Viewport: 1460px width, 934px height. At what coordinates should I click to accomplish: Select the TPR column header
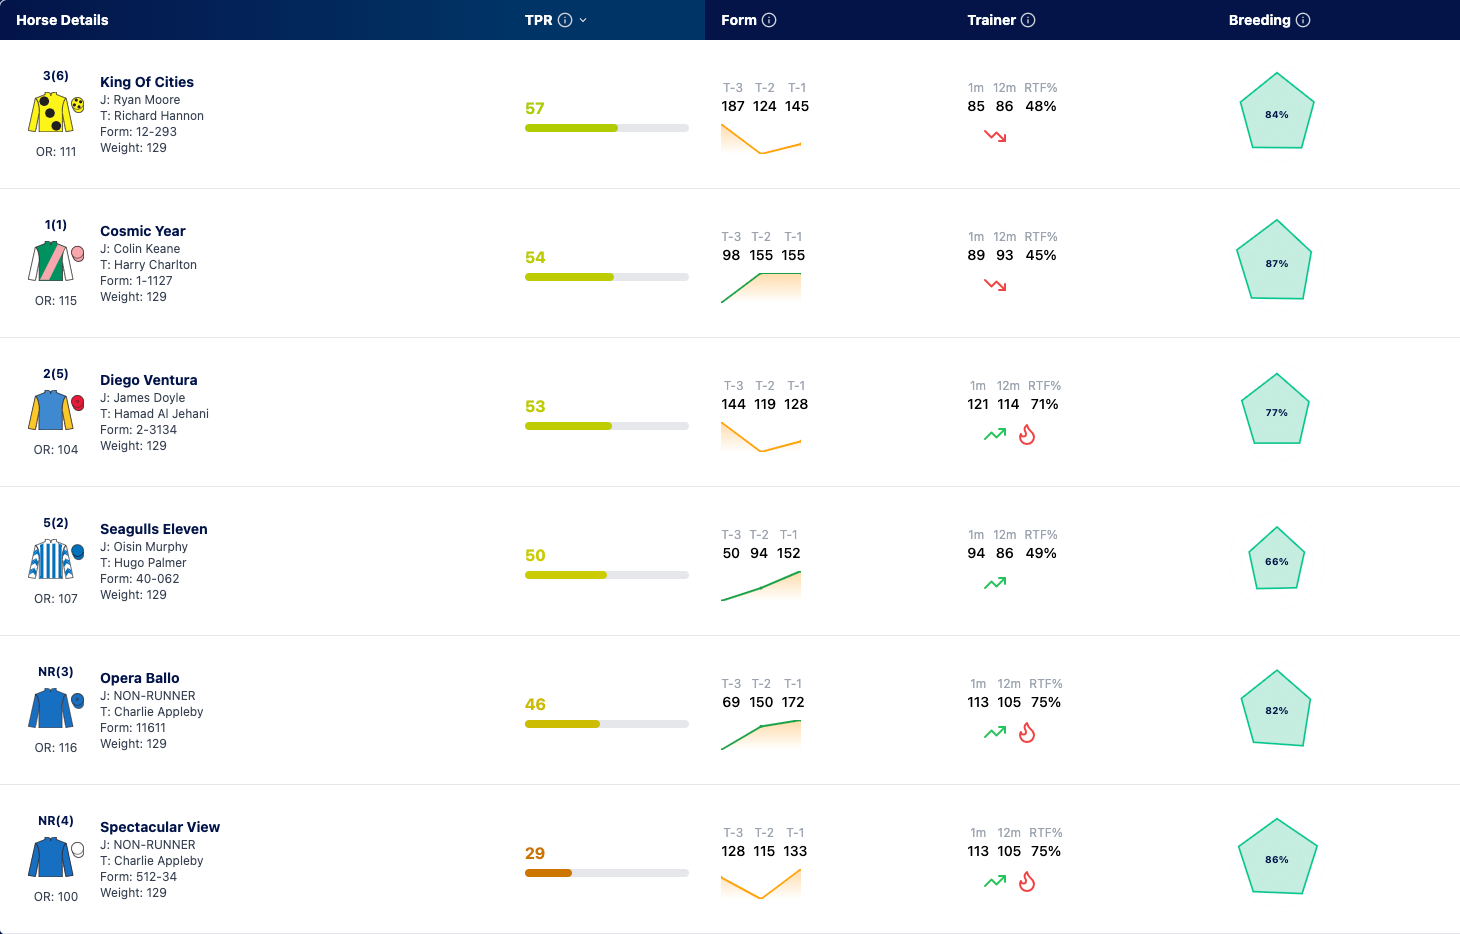click(x=538, y=20)
